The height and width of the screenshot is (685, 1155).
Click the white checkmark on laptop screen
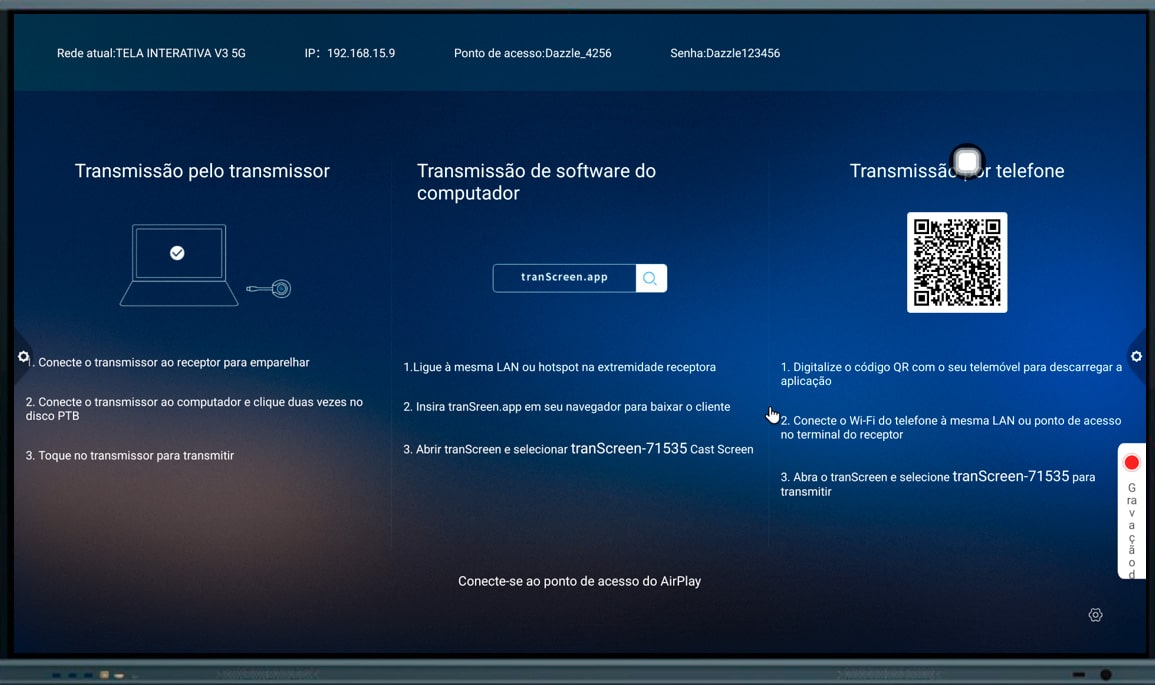177,253
